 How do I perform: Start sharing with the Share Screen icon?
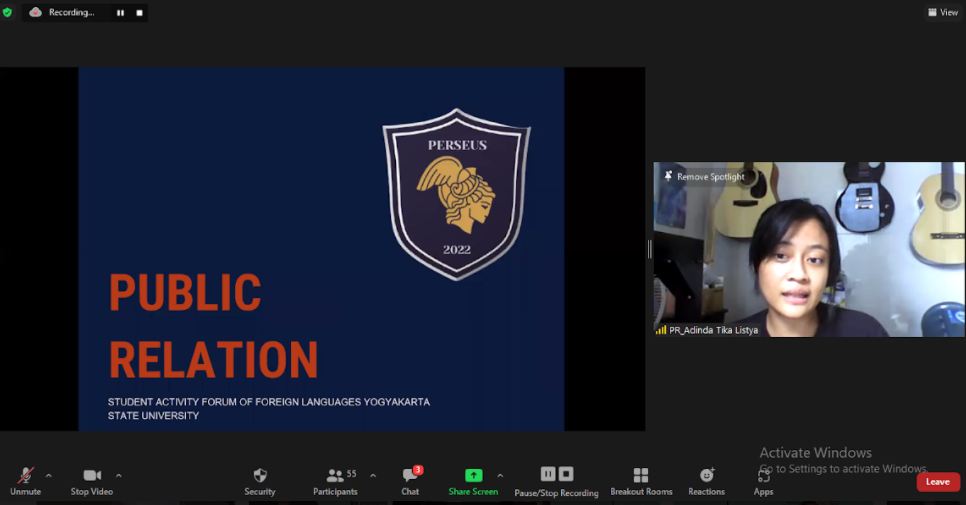pos(473,476)
